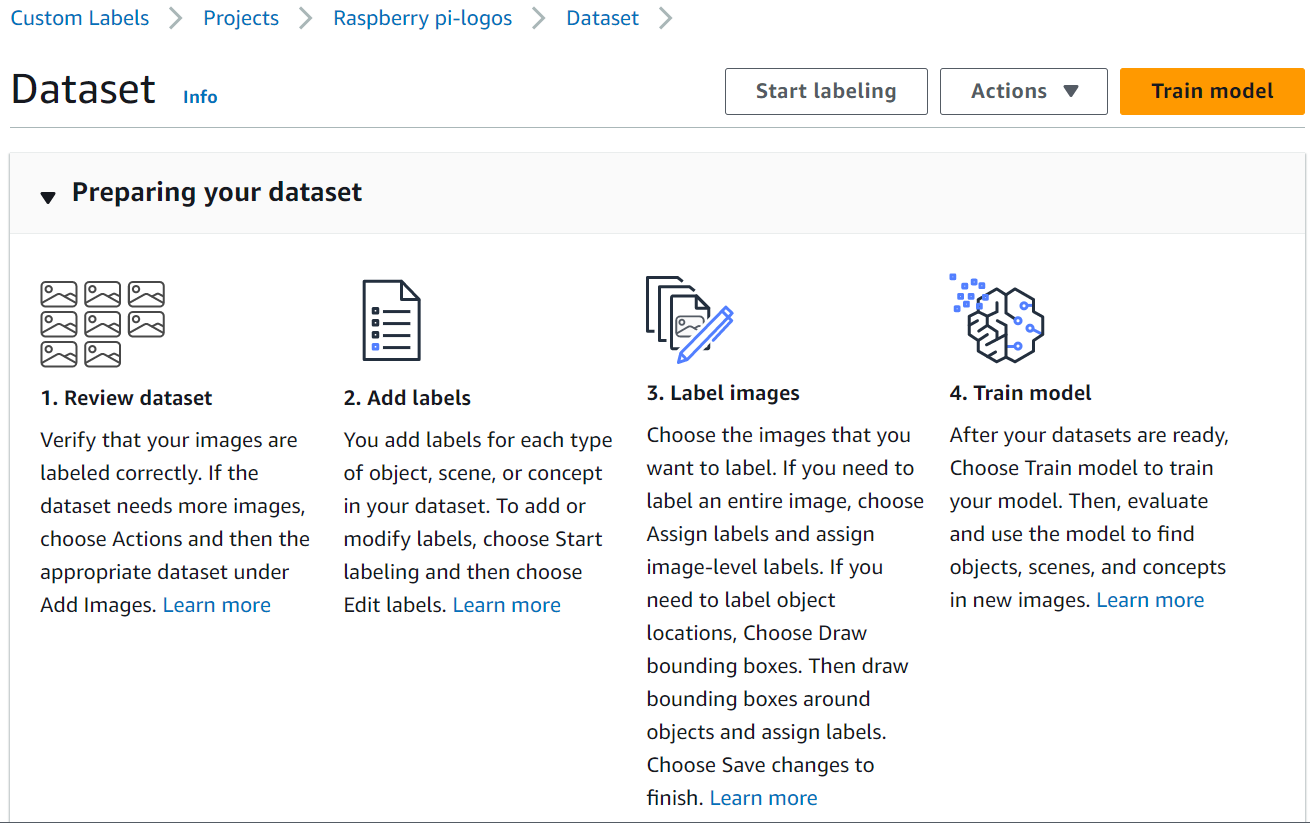Click the Dataset breadcrumb link
The image size is (1310, 823).
click(x=602, y=18)
